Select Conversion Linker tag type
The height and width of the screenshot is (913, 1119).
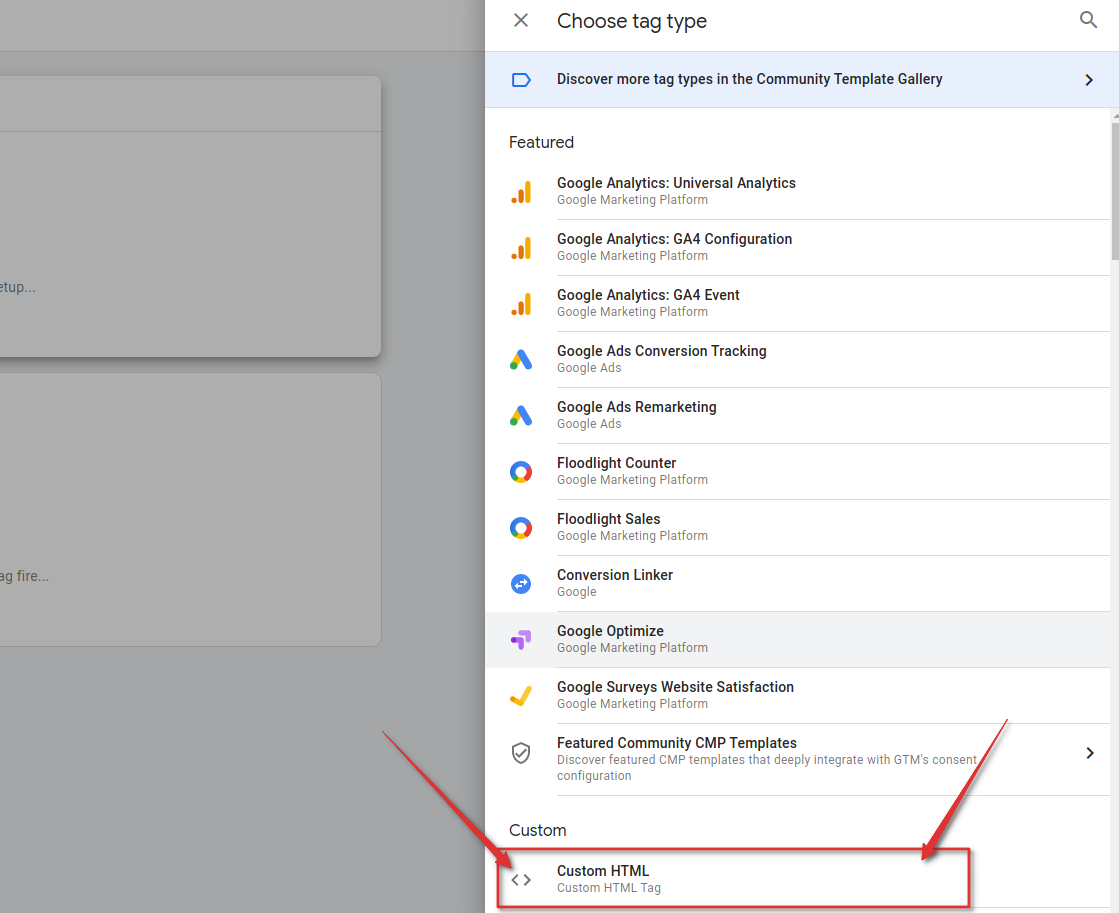(x=797, y=584)
